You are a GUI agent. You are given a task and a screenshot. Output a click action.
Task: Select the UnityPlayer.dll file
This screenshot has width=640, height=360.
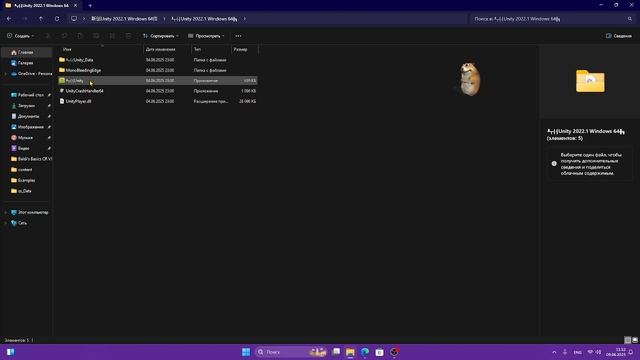pyautogui.click(x=157, y=101)
